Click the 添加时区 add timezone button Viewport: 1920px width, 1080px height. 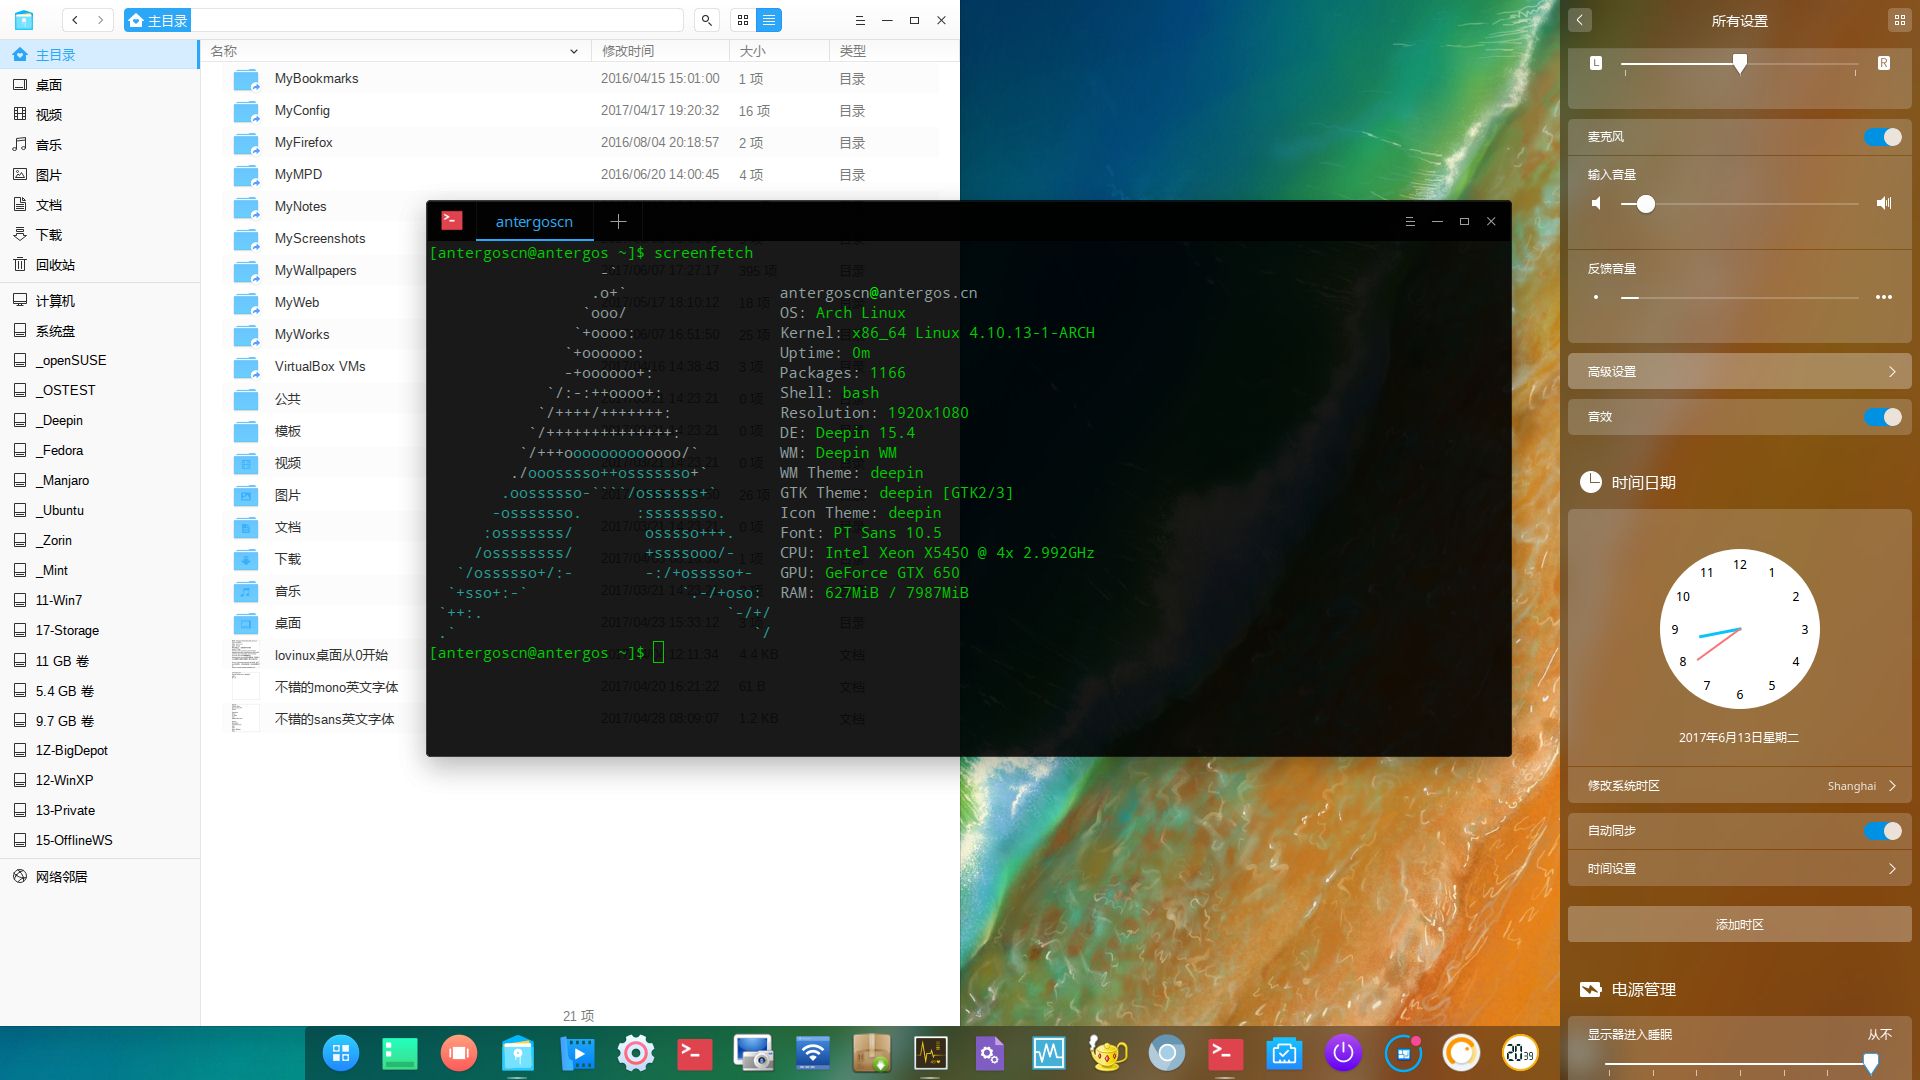point(1740,925)
